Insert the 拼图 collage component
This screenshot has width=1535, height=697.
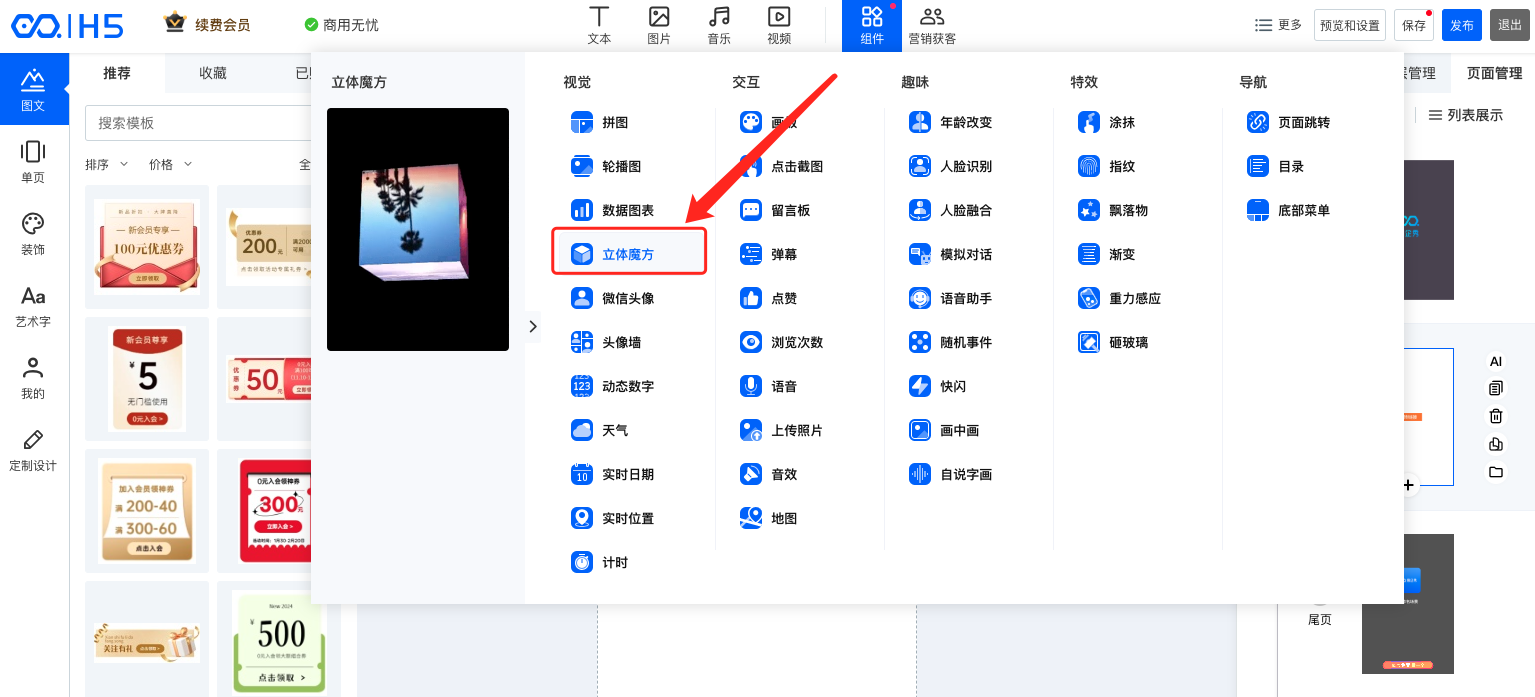point(614,122)
